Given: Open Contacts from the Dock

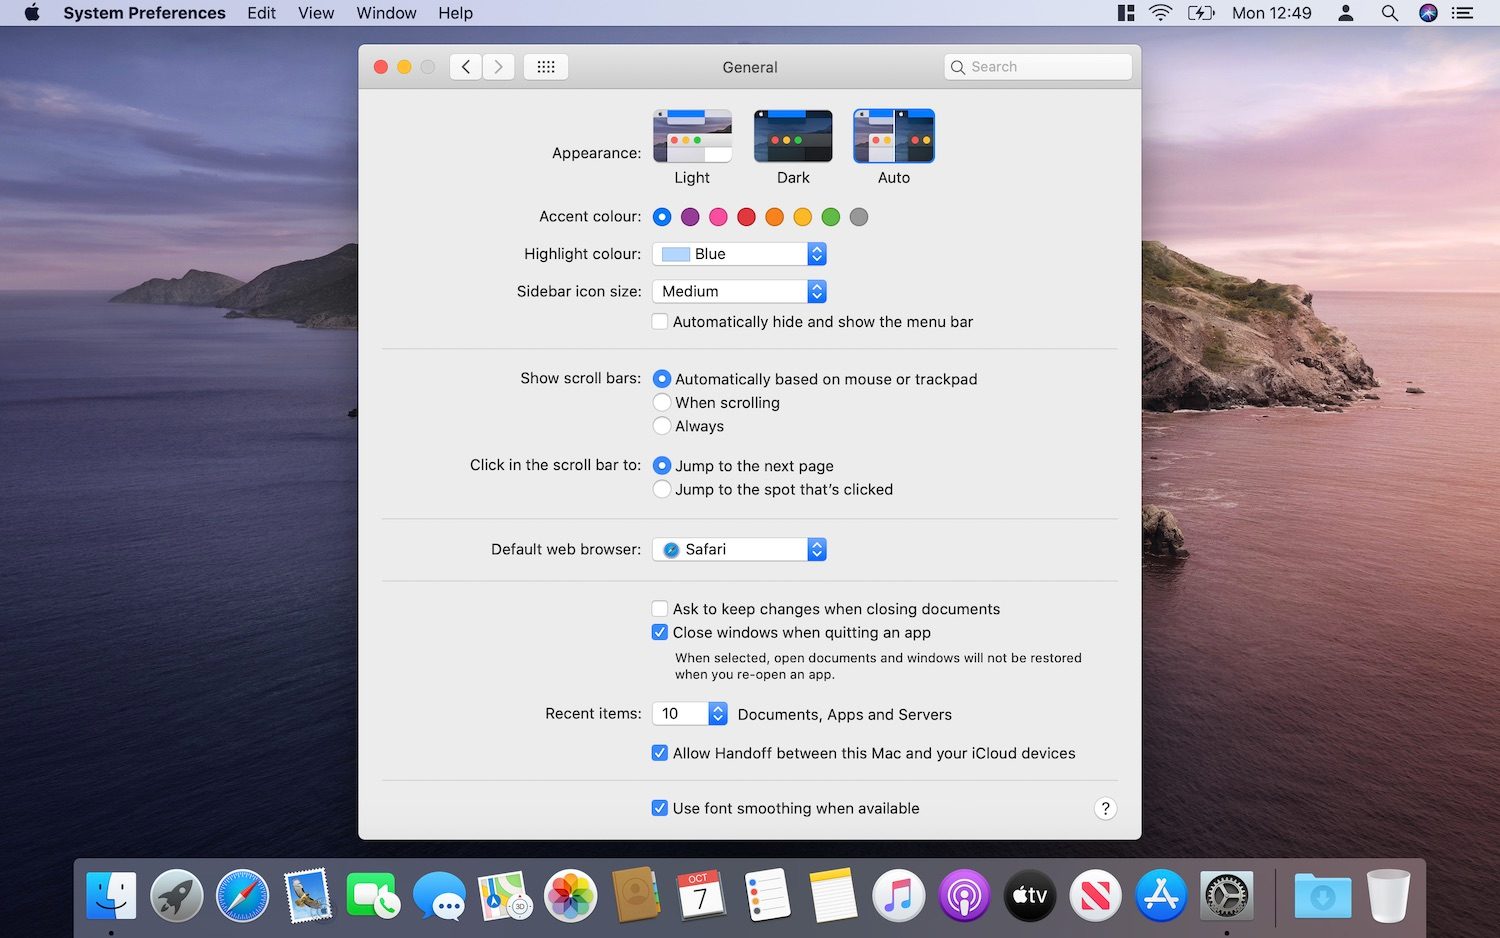Looking at the screenshot, I should [x=636, y=895].
